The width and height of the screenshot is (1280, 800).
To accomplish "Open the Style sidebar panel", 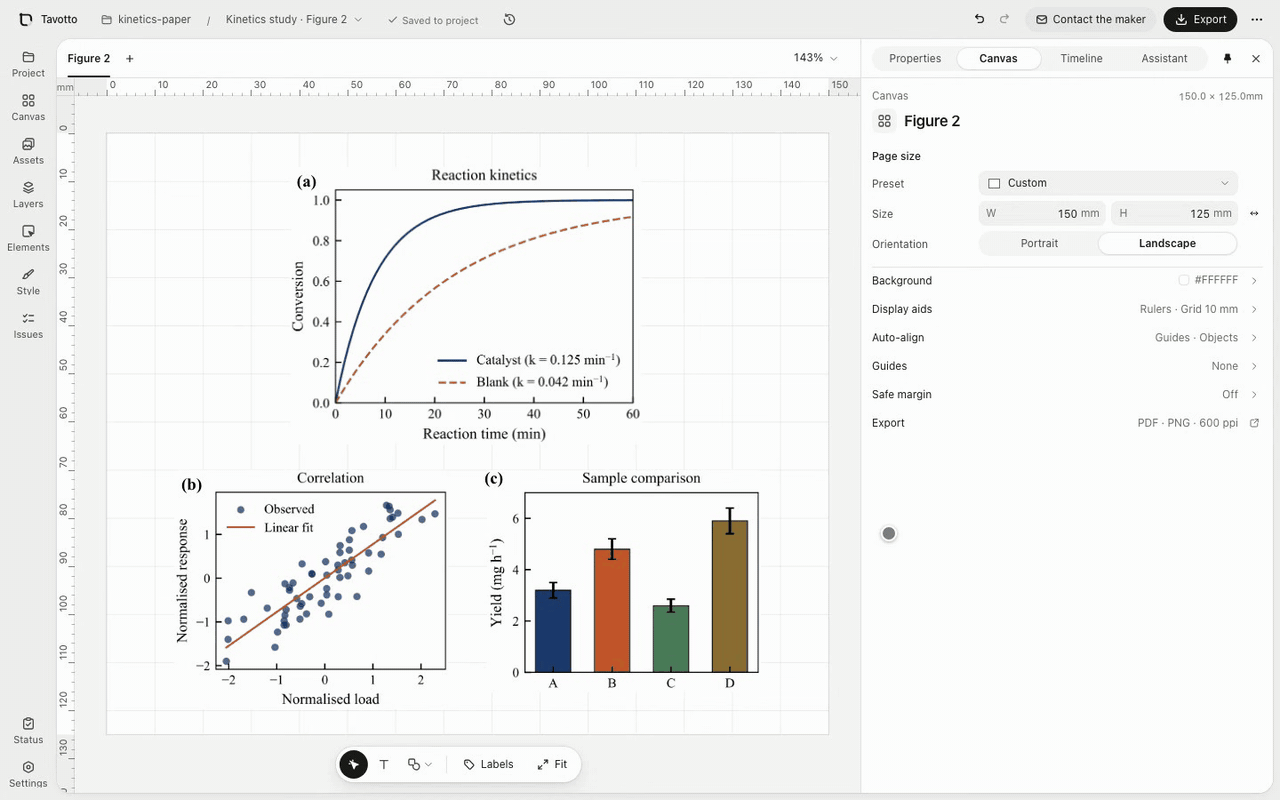I will [x=28, y=282].
